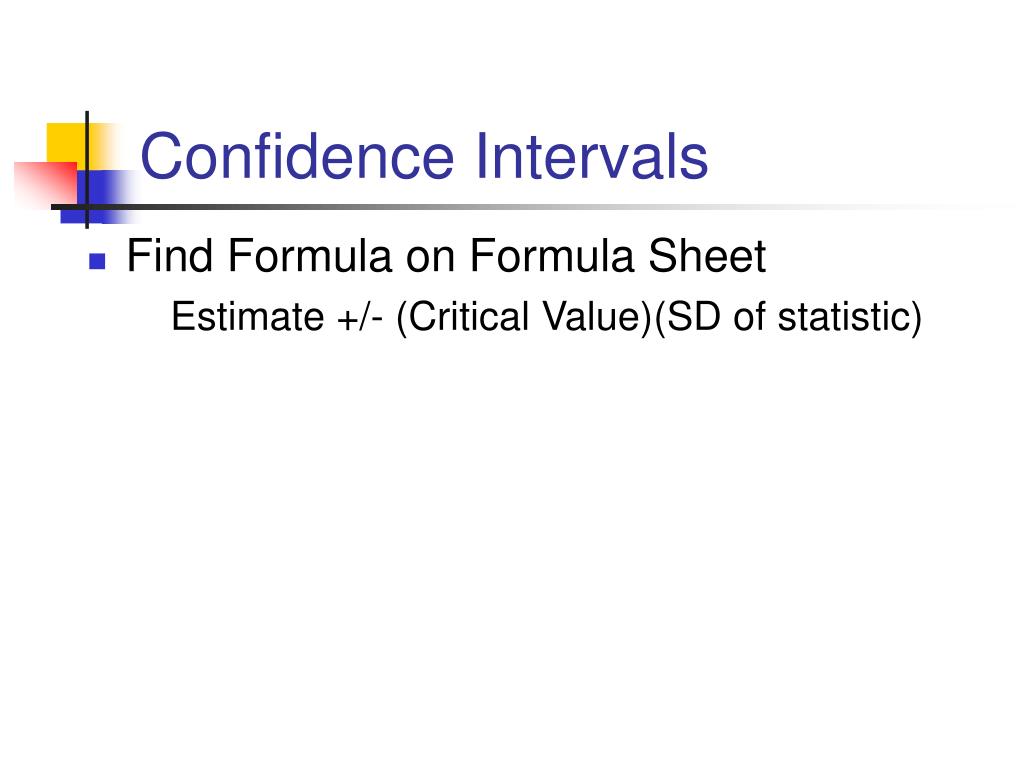Click the word Estimate
Image resolution: width=1024 pixels, height=768 pixels.
click(248, 317)
